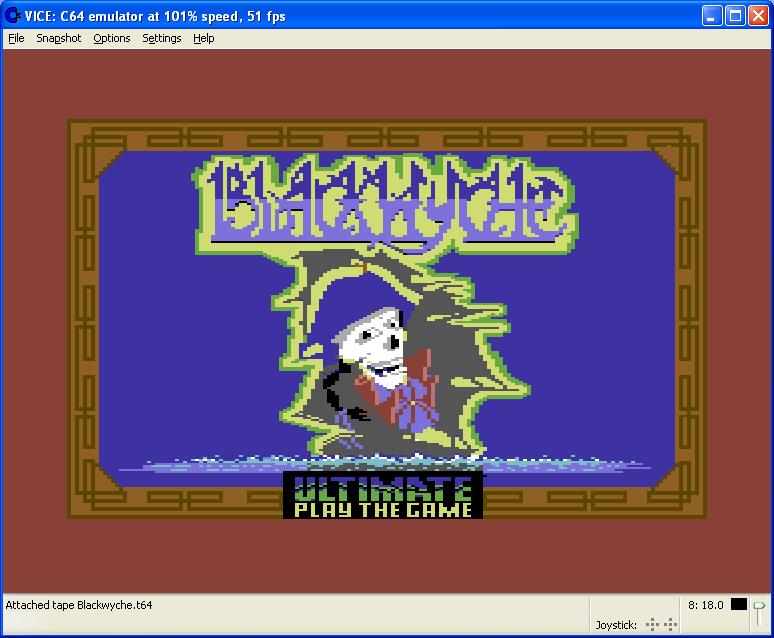The height and width of the screenshot is (638, 774).
Task: Open the Snapshot menu
Action: point(58,38)
